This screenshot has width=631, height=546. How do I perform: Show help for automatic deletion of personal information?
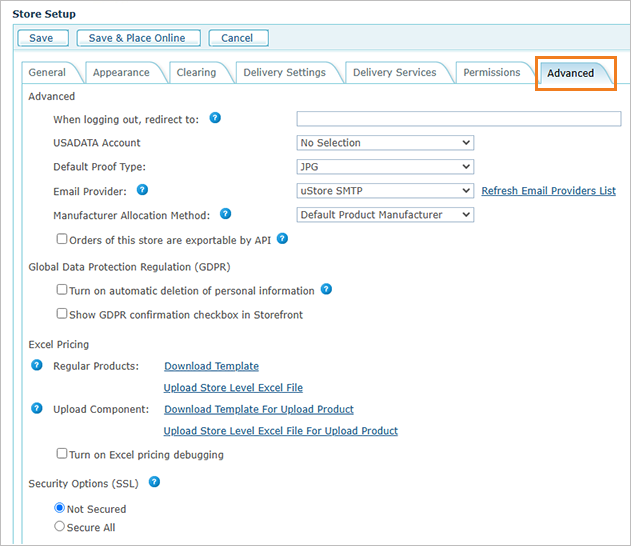[326, 290]
